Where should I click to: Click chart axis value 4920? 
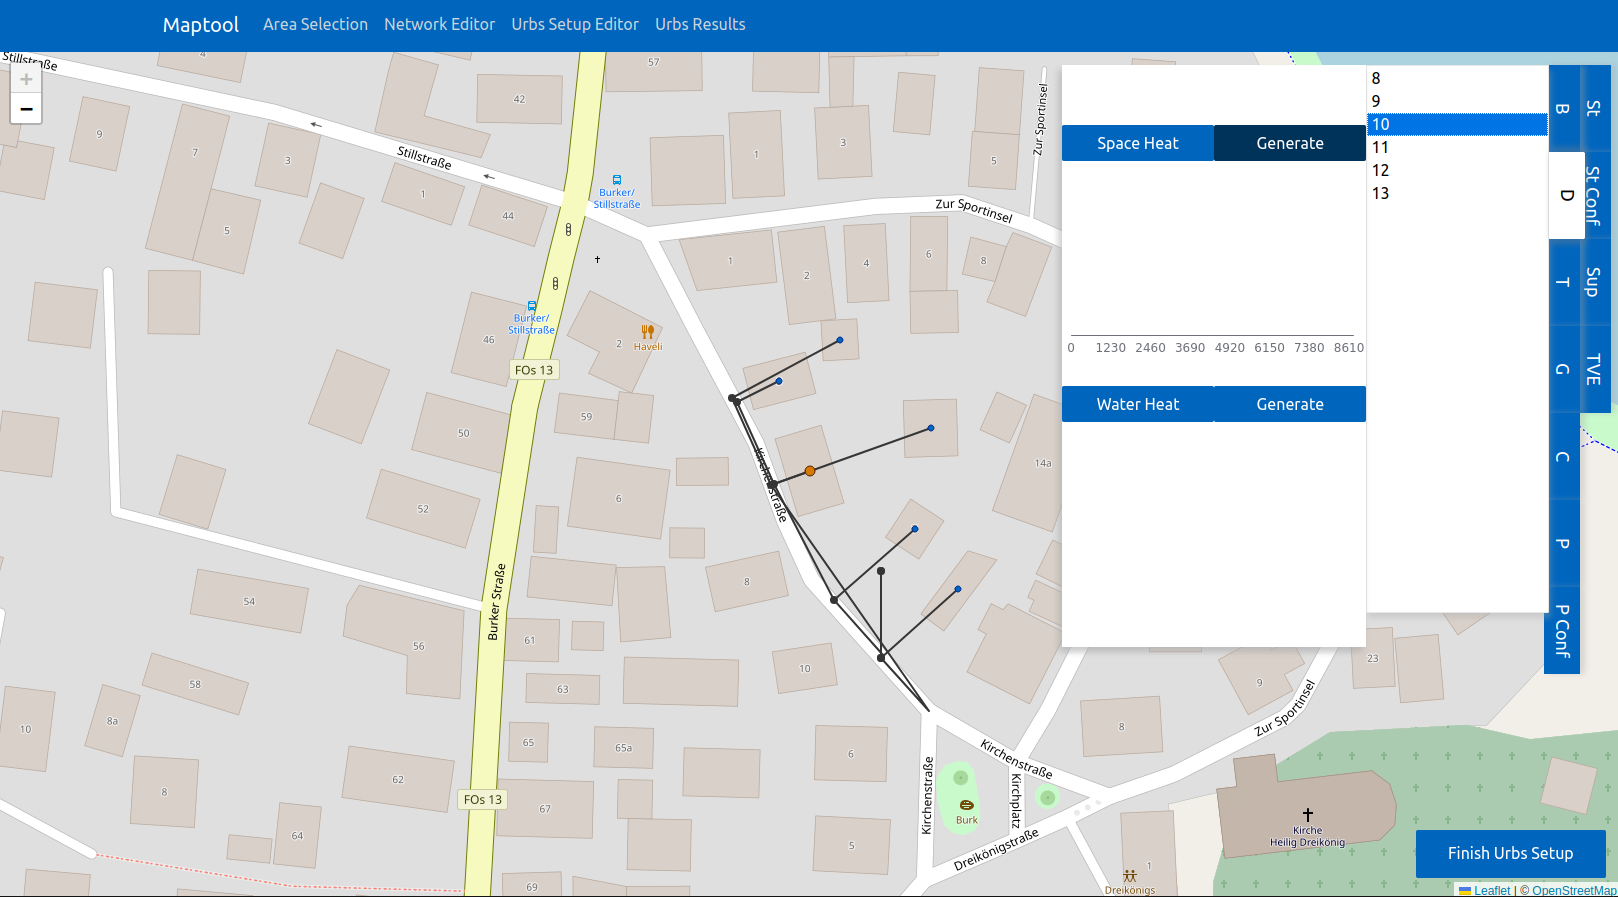(x=1230, y=348)
